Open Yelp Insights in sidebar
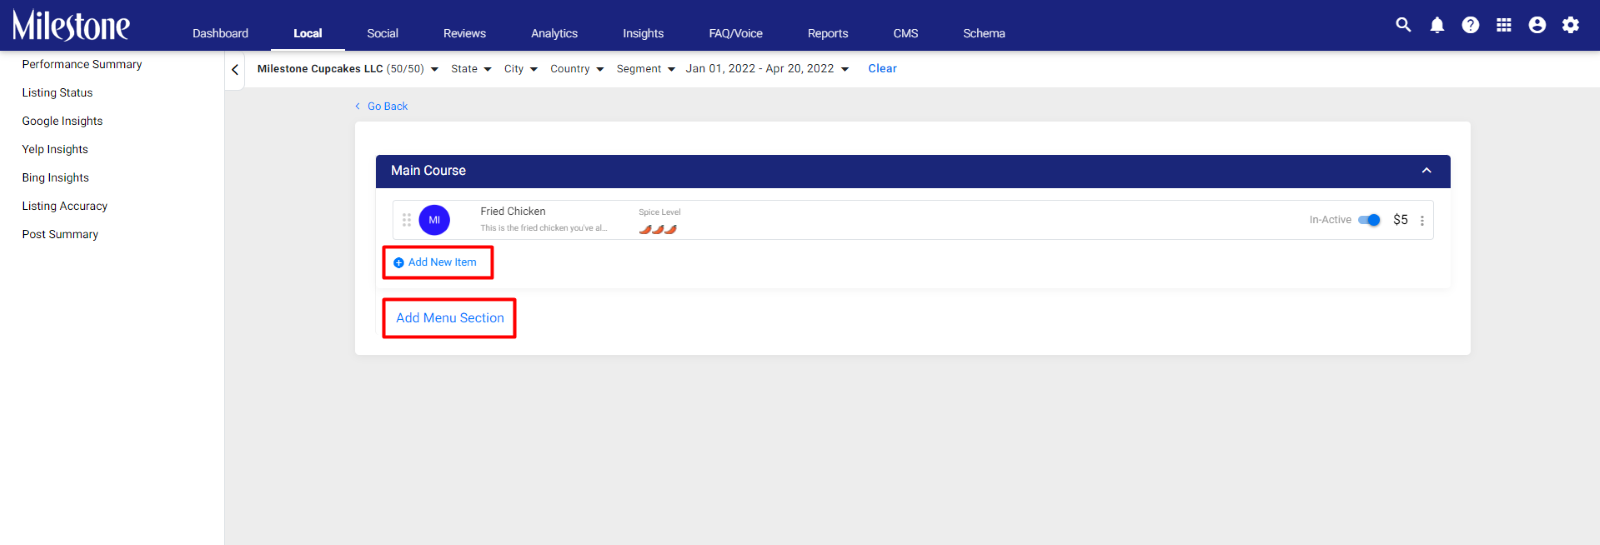This screenshot has height=545, width=1600. [x=55, y=149]
